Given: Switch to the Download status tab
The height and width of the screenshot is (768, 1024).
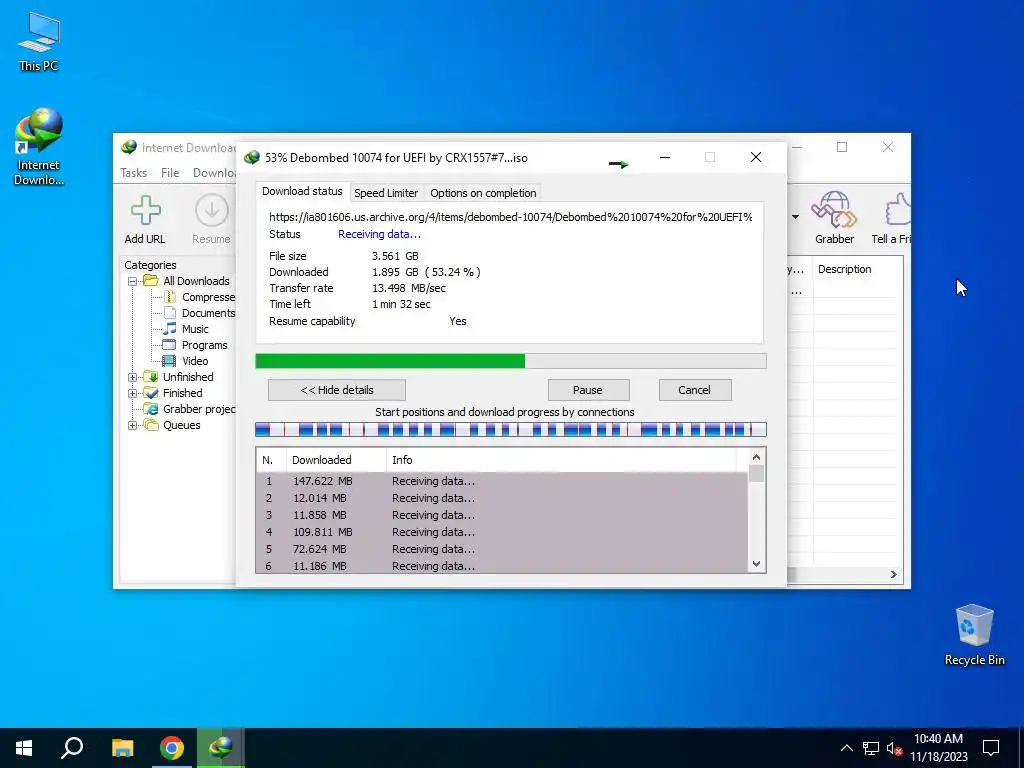Looking at the screenshot, I should point(302,191).
